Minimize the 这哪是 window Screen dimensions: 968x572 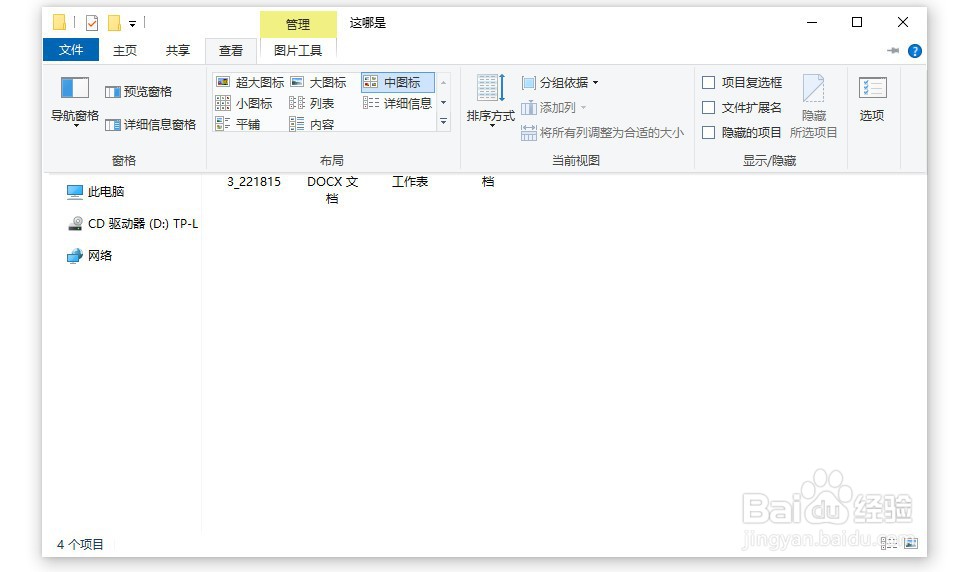click(812, 23)
